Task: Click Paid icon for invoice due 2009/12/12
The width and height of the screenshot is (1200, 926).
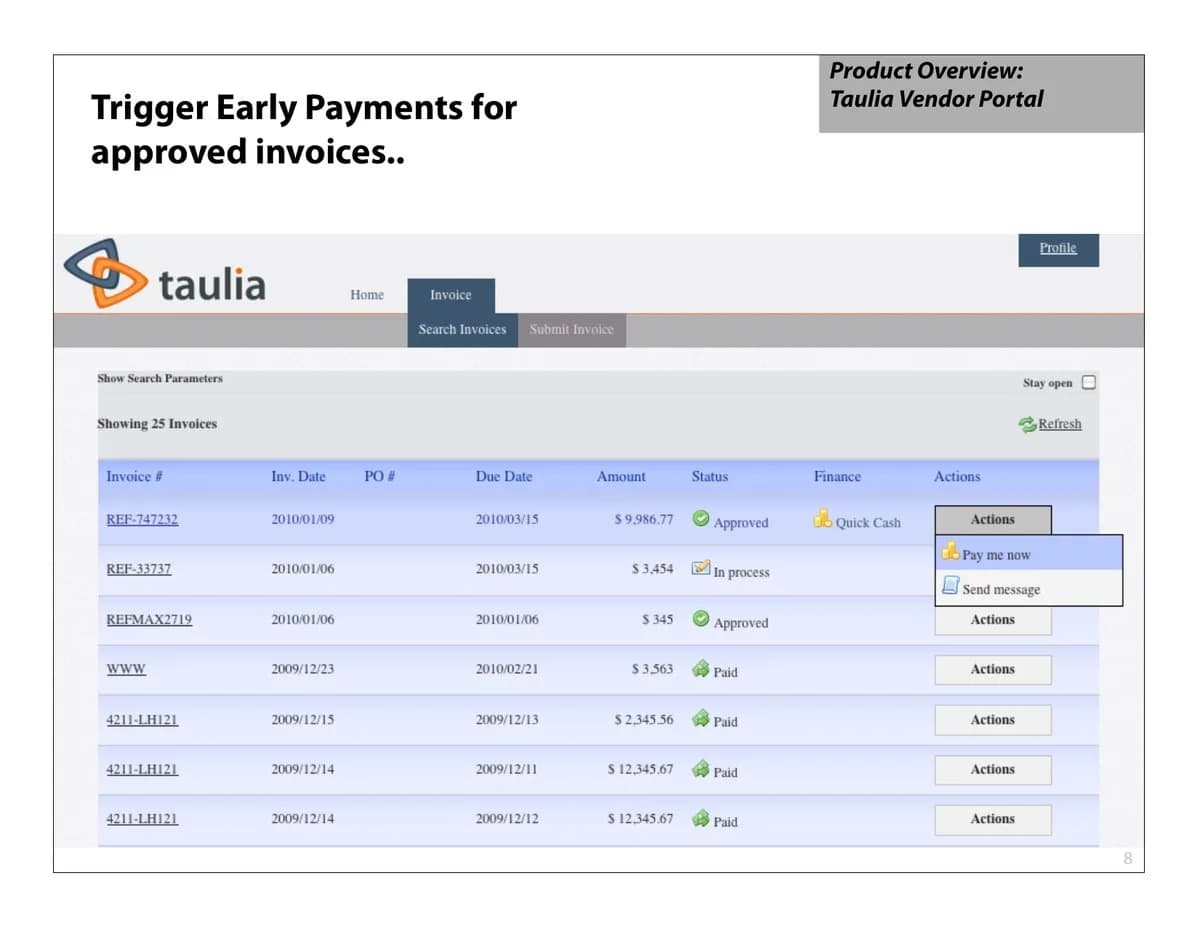Action: tap(701, 818)
